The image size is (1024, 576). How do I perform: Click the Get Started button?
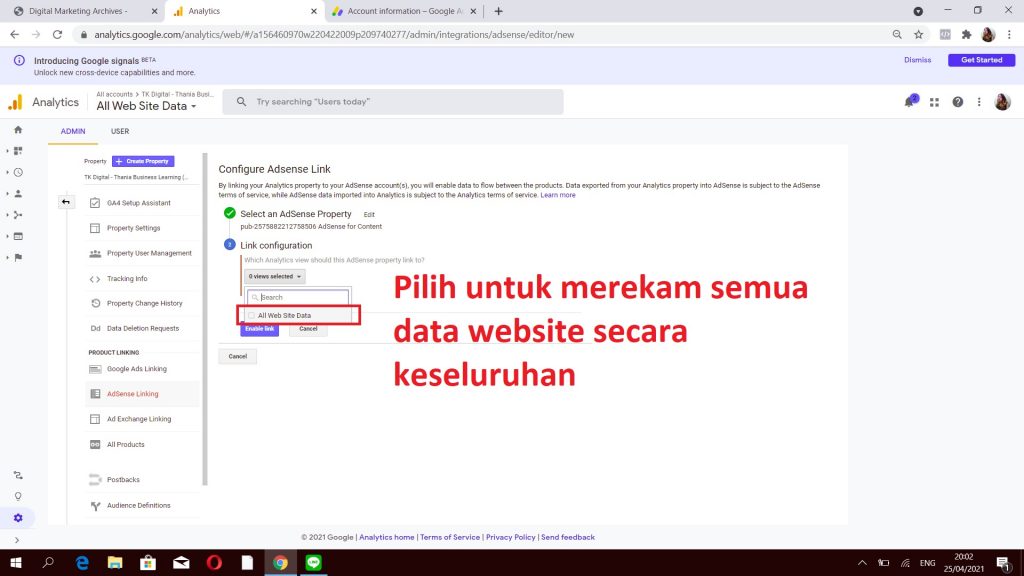(x=981, y=60)
